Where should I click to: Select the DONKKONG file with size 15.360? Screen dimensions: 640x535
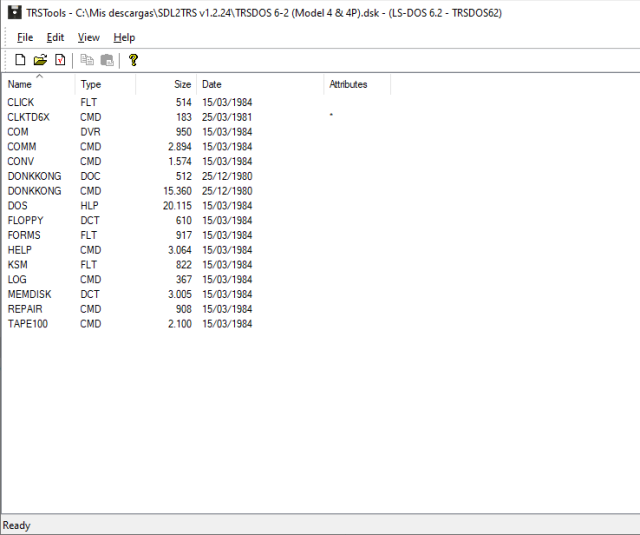pos(35,191)
